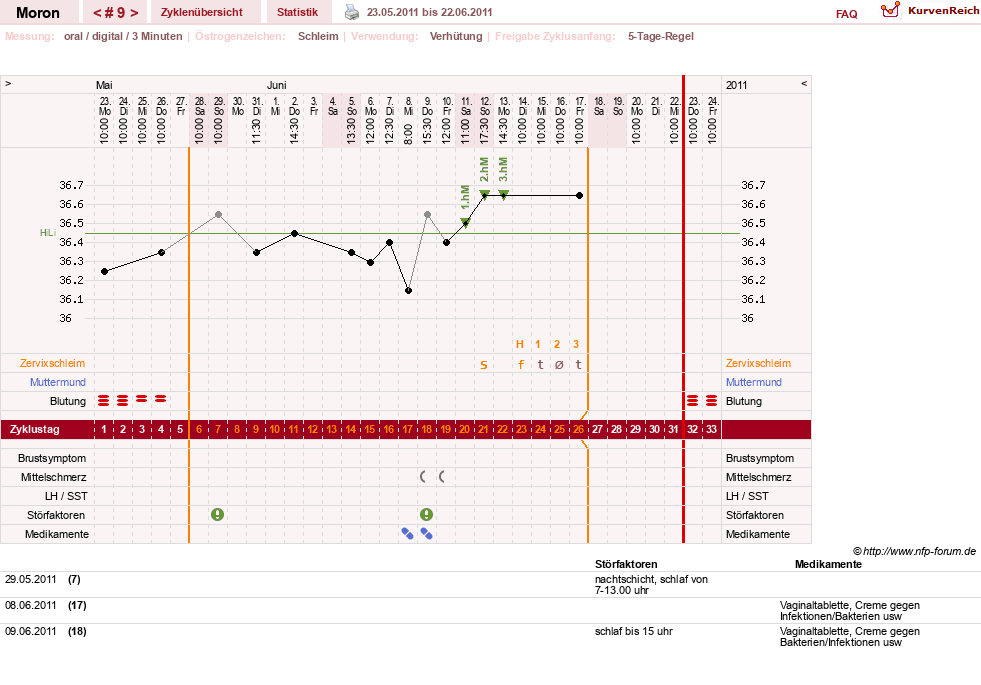Go to next cycle with right angle bracket
The width and height of the screenshot is (981, 685).
134,13
